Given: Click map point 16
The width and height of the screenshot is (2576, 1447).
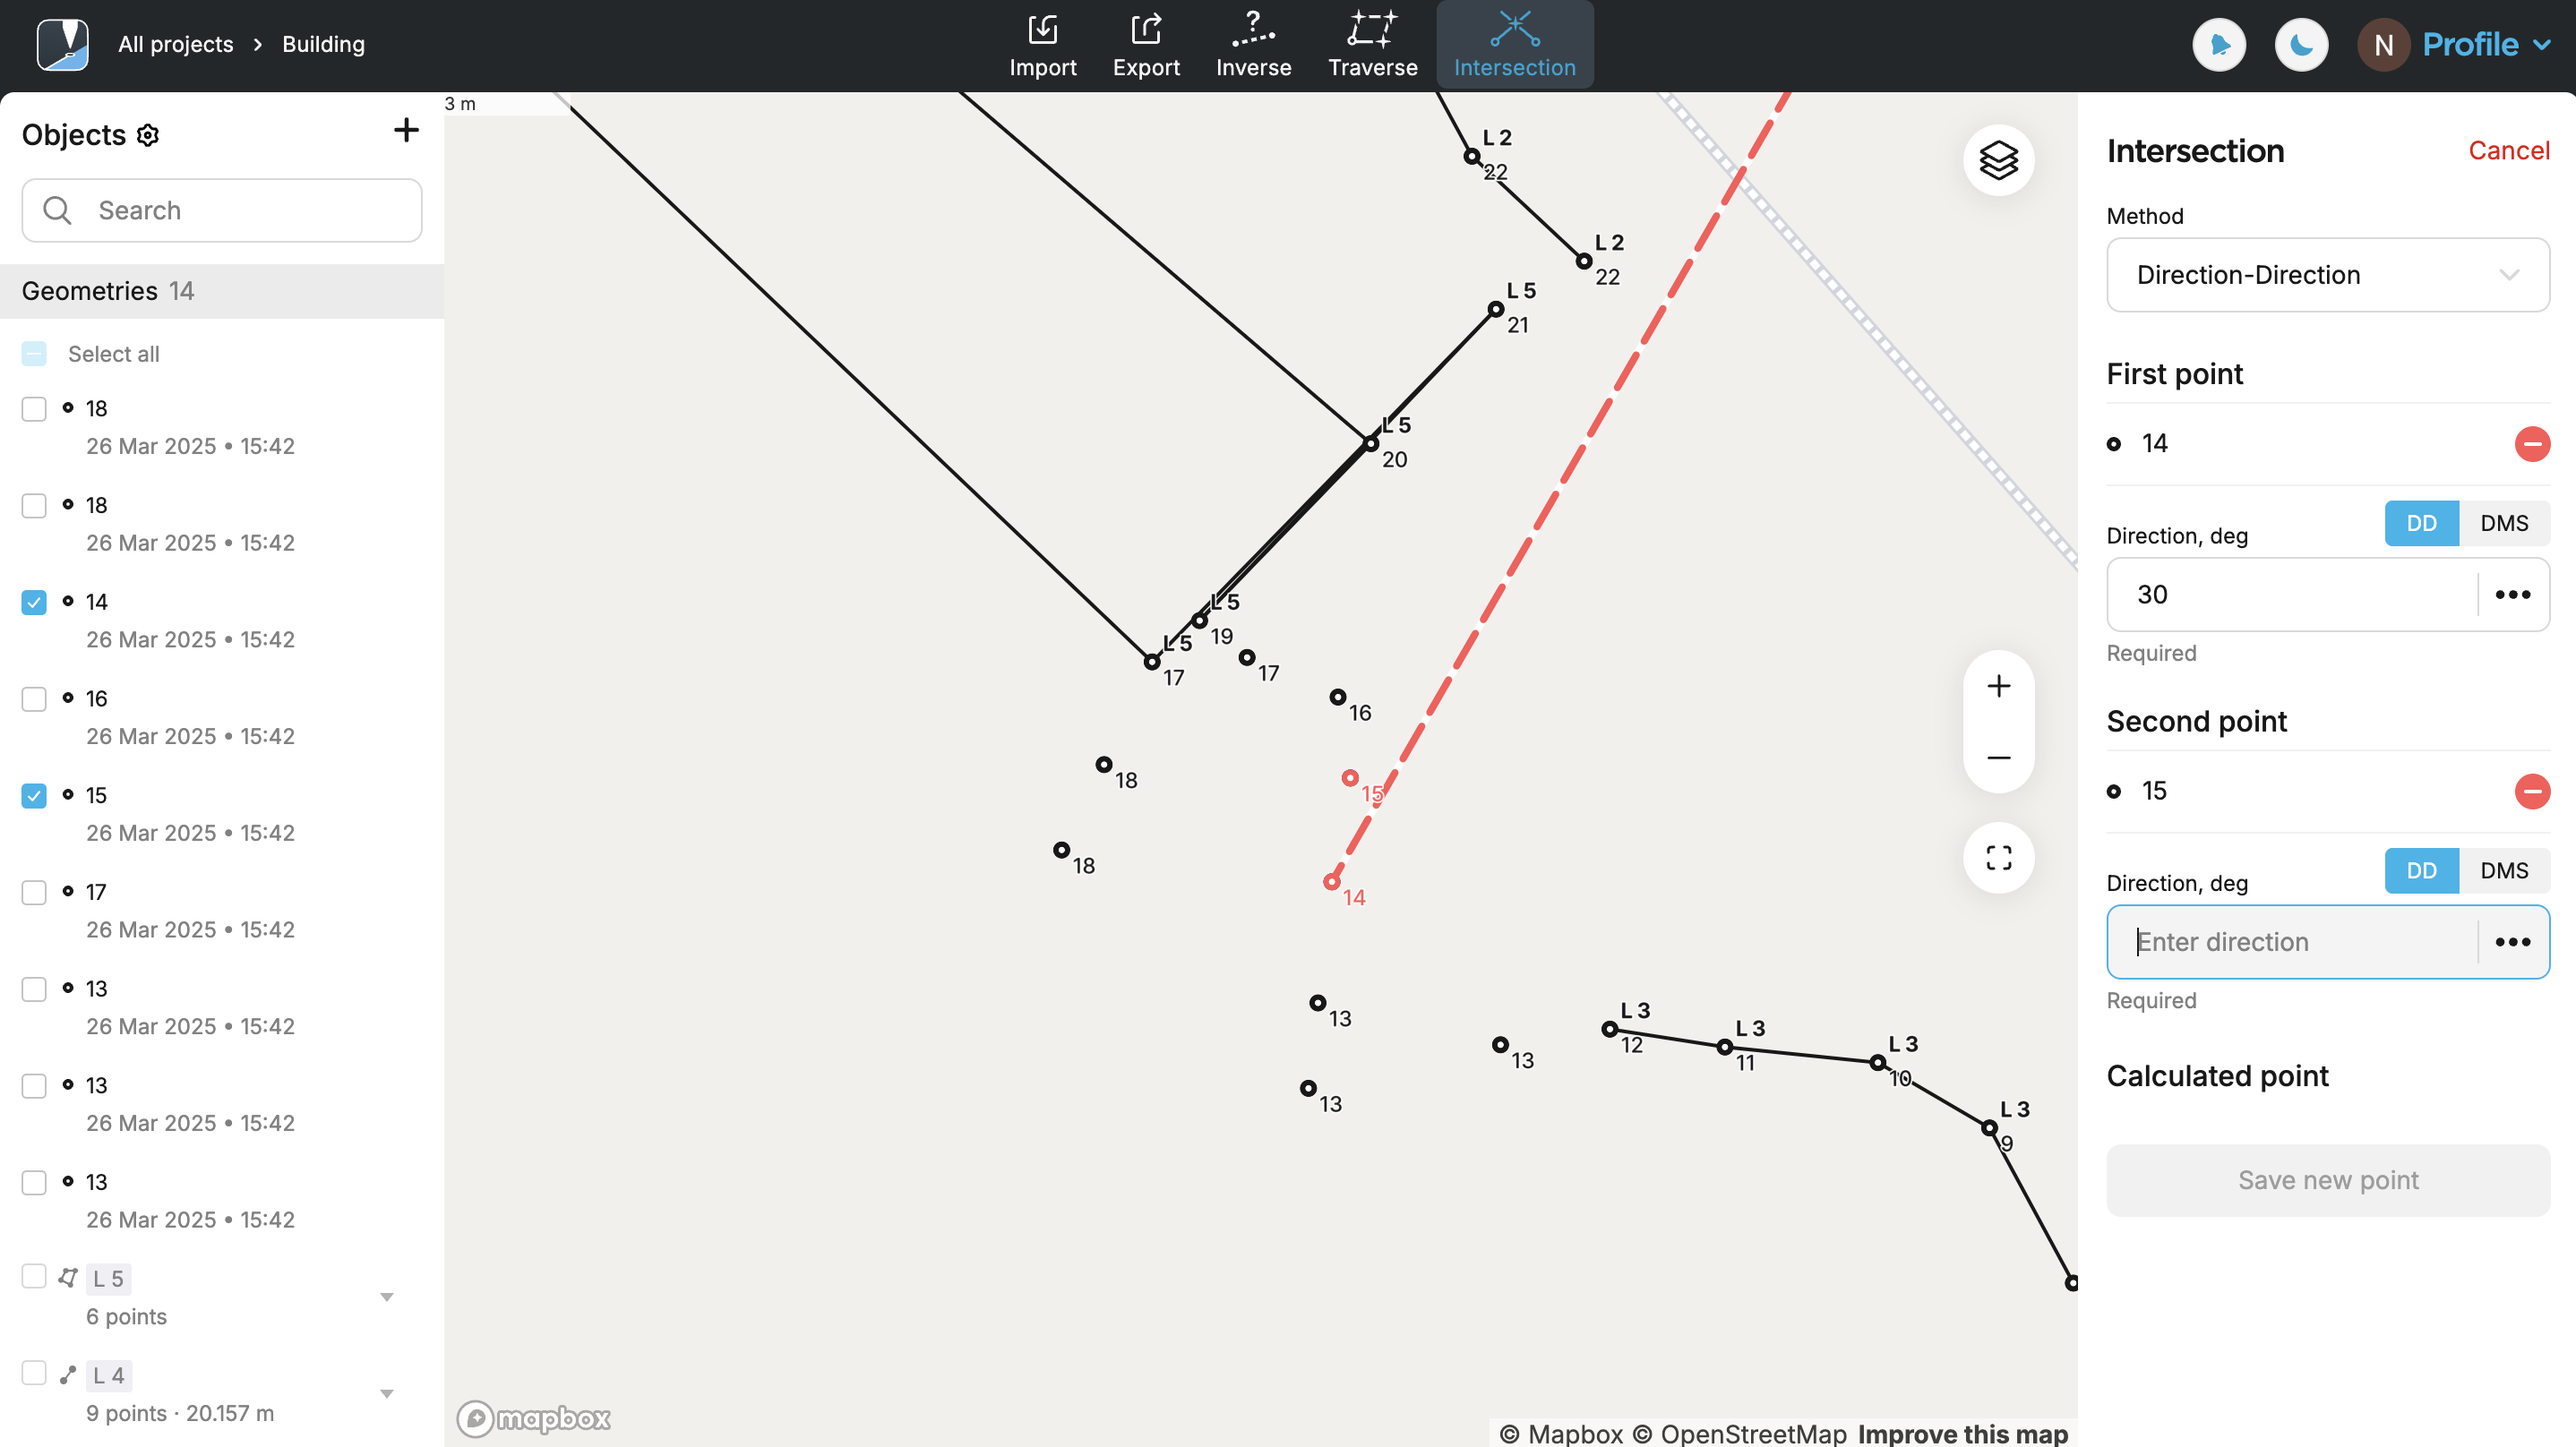Looking at the screenshot, I should (1338, 697).
